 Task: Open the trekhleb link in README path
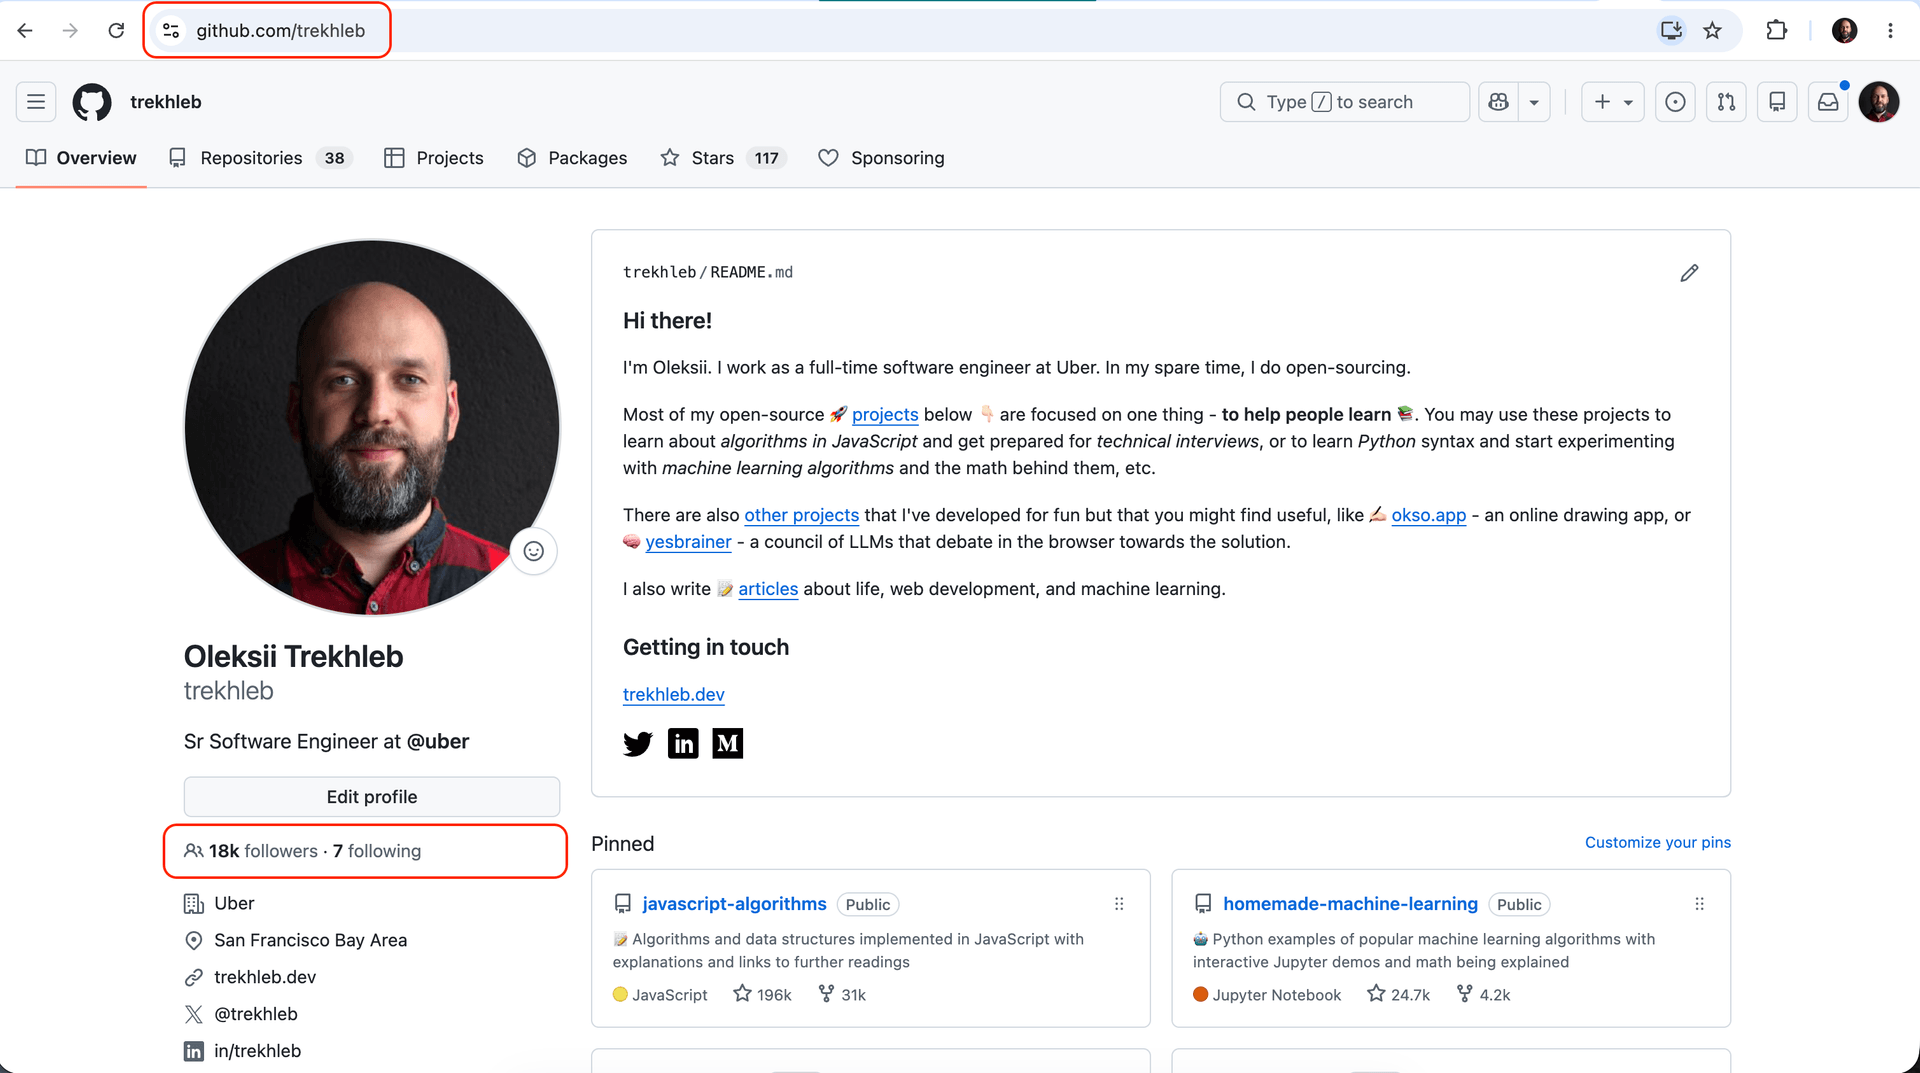tap(659, 272)
